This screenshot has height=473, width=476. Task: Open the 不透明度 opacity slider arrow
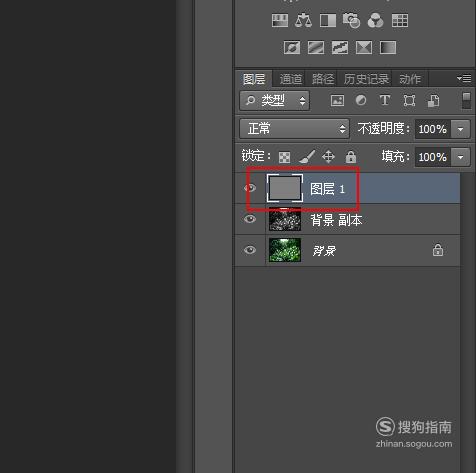pos(460,129)
